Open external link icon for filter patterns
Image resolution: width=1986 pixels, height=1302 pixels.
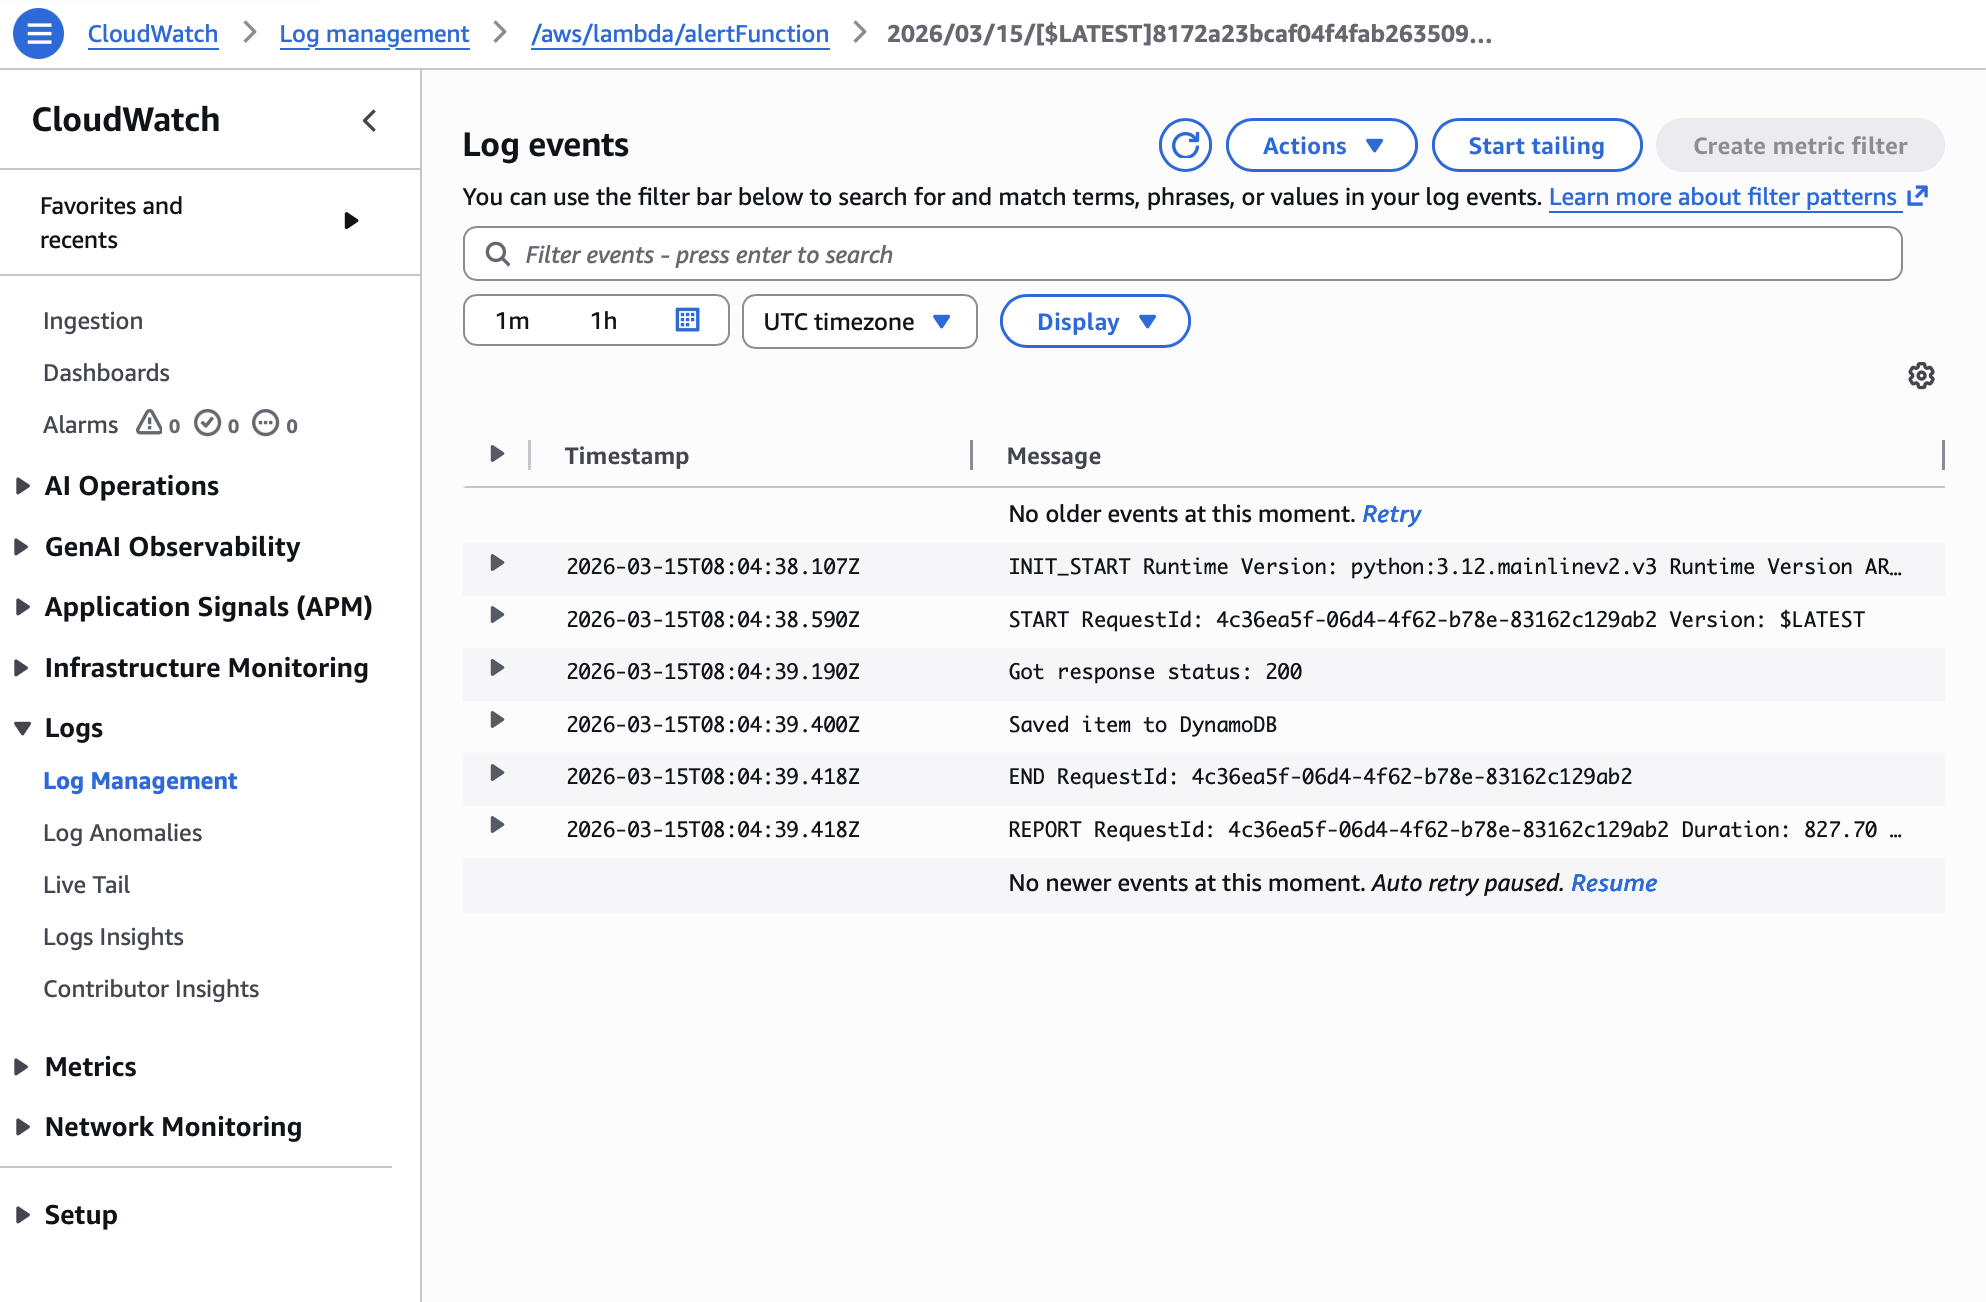(1917, 196)
